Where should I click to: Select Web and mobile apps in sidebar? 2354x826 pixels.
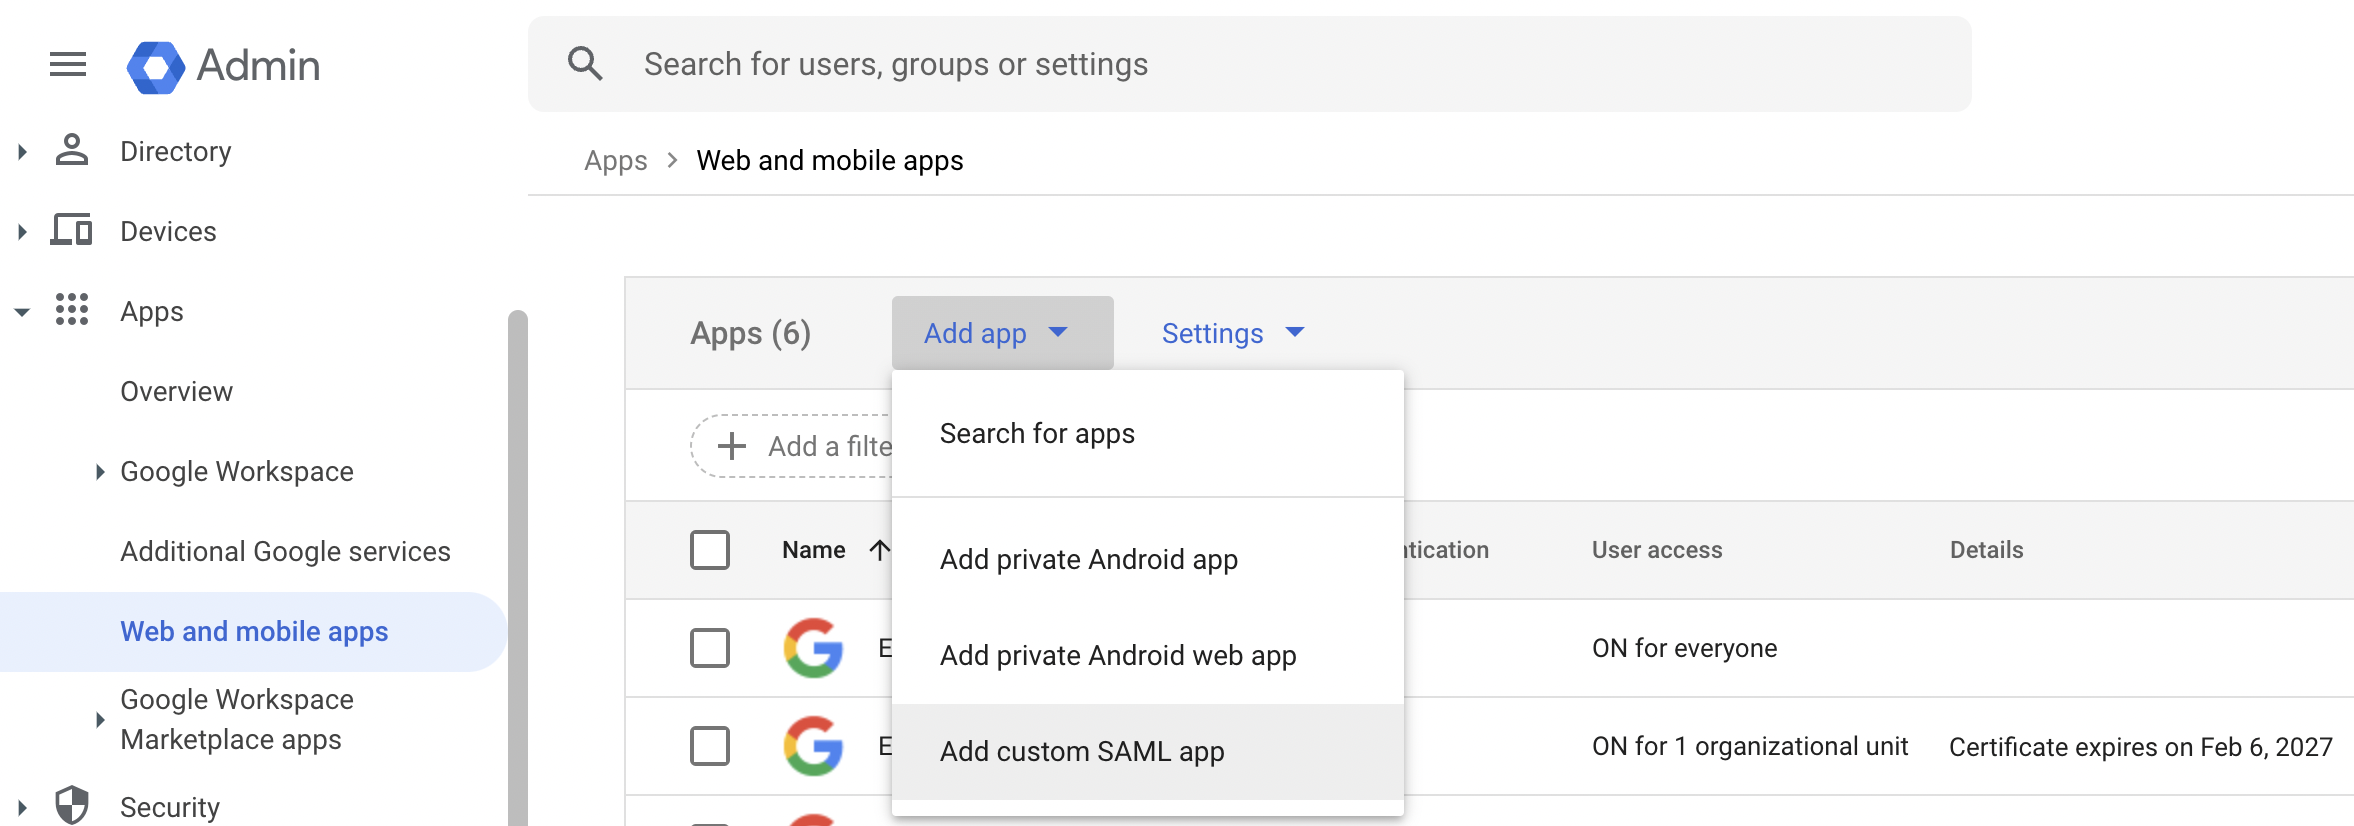click(254, 632)
